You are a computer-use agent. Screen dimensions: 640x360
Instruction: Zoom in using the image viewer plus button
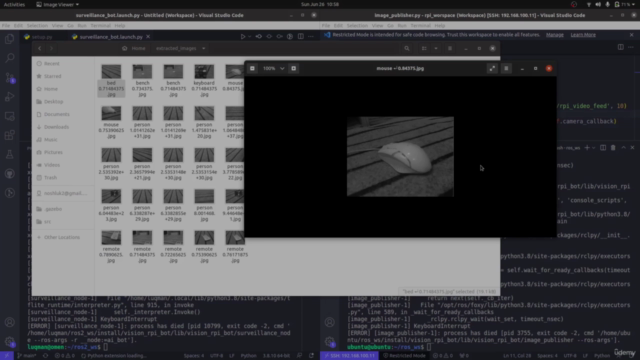click(x=293, y=68)
